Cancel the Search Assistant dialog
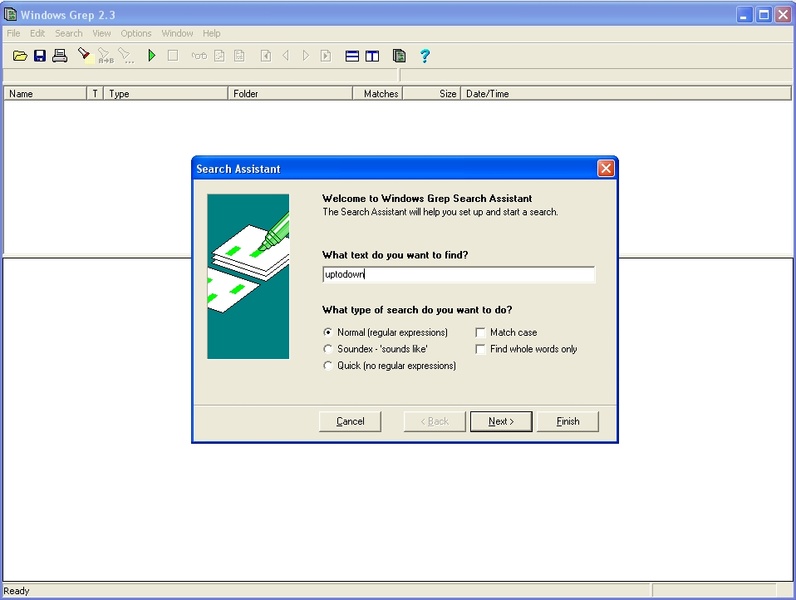 [x=350, y=421]
